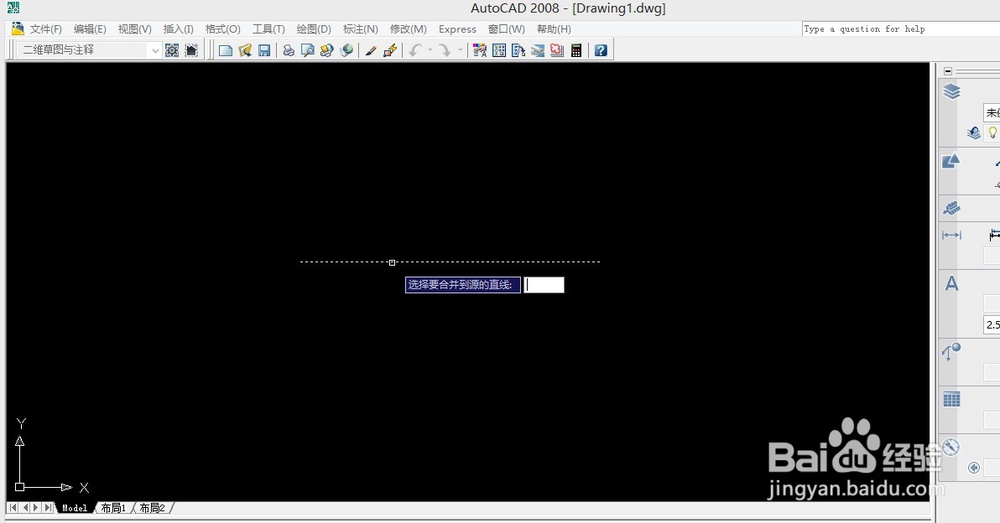Save the drawing with floppy icon
Screen dimensions: 1000x523
click(x=264, y=50)
